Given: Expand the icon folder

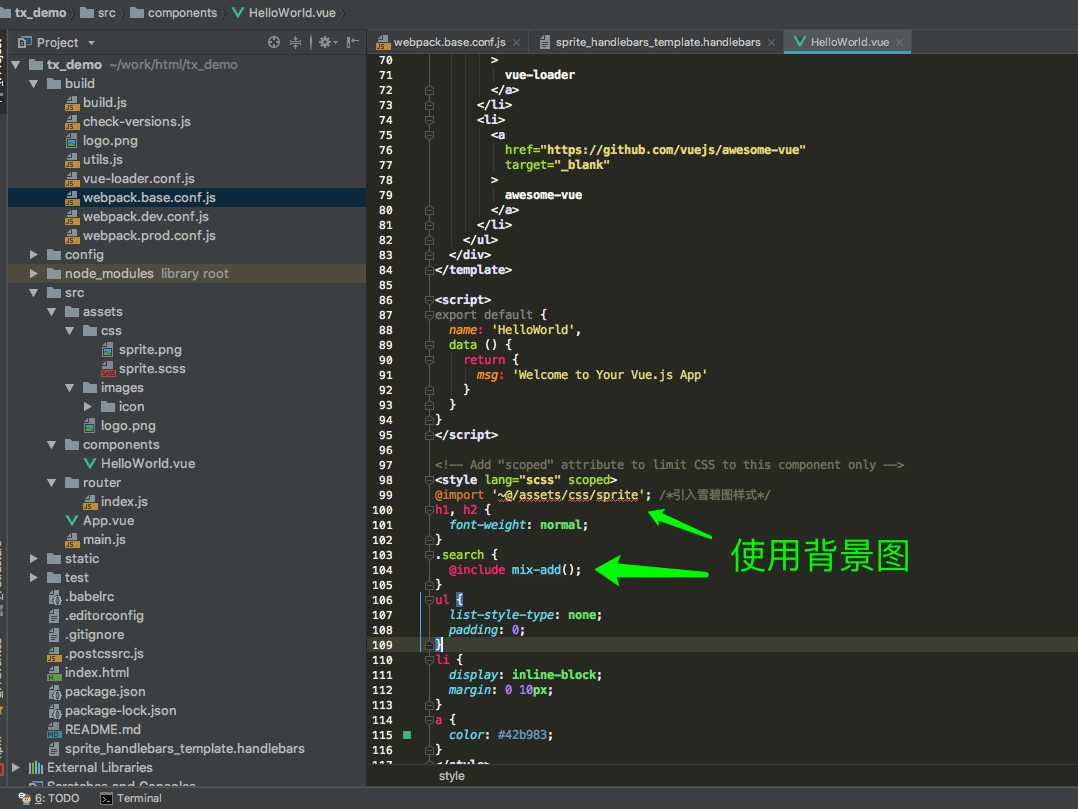Looking at the screenshot, I should tap(87, 407).
